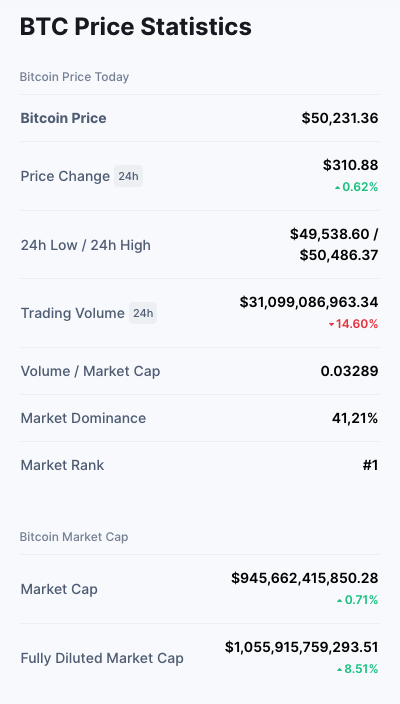Click the 24h badge beside Trading Volume
This screenshot has height=704, width=400.
(143, 313)
